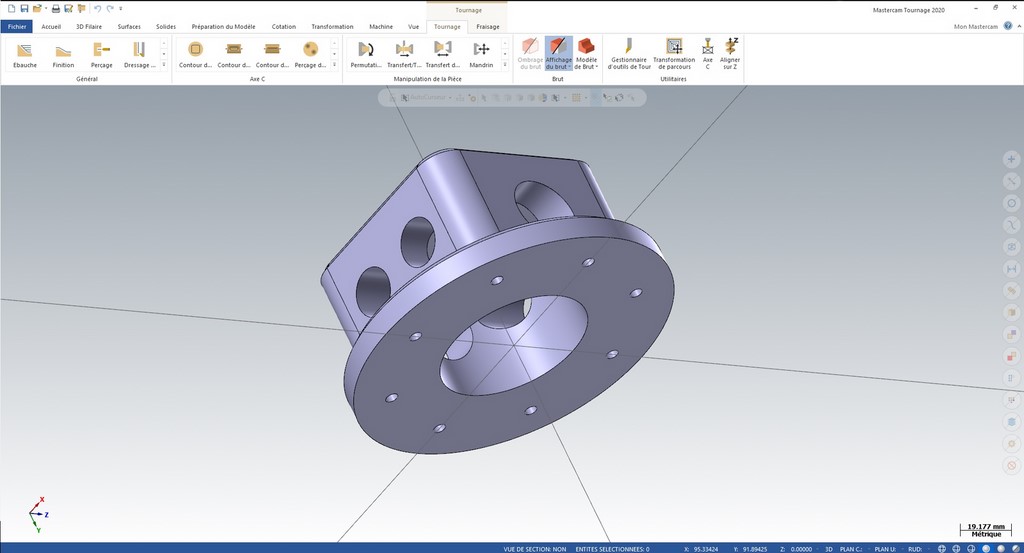
Task: Click the Mon Mastercam link
Action: click(976, 26)
